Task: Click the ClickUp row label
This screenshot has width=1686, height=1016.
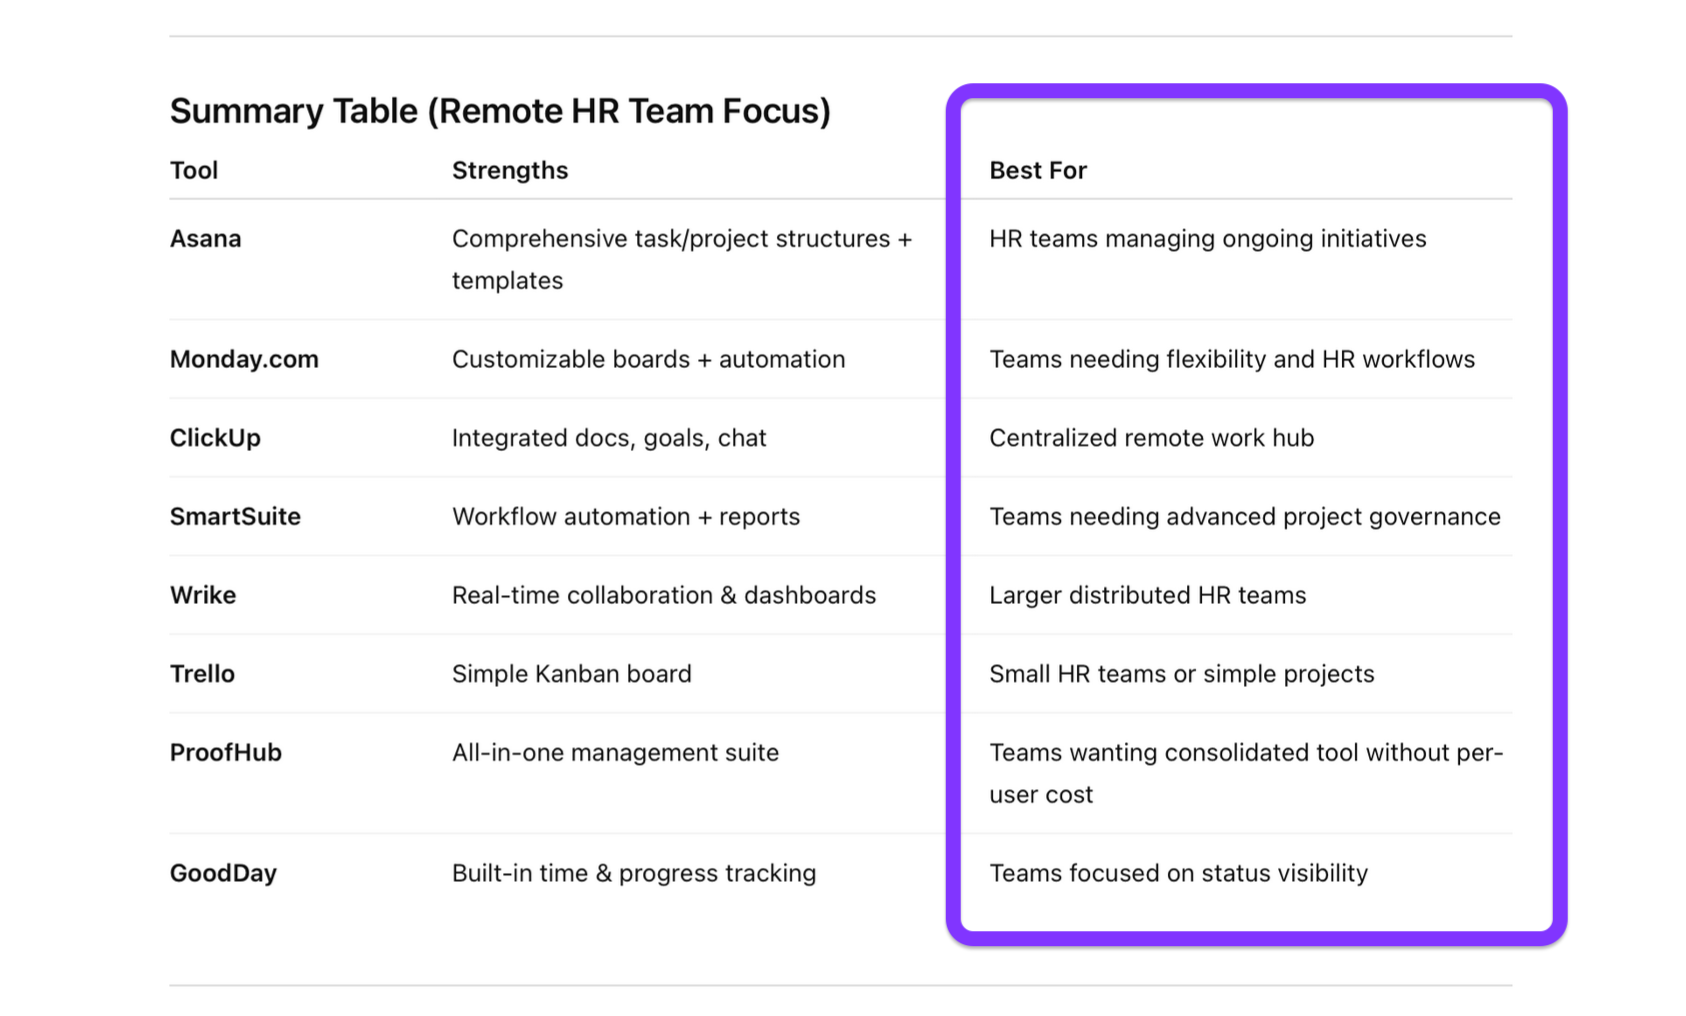Action: [x=215, y=438]
